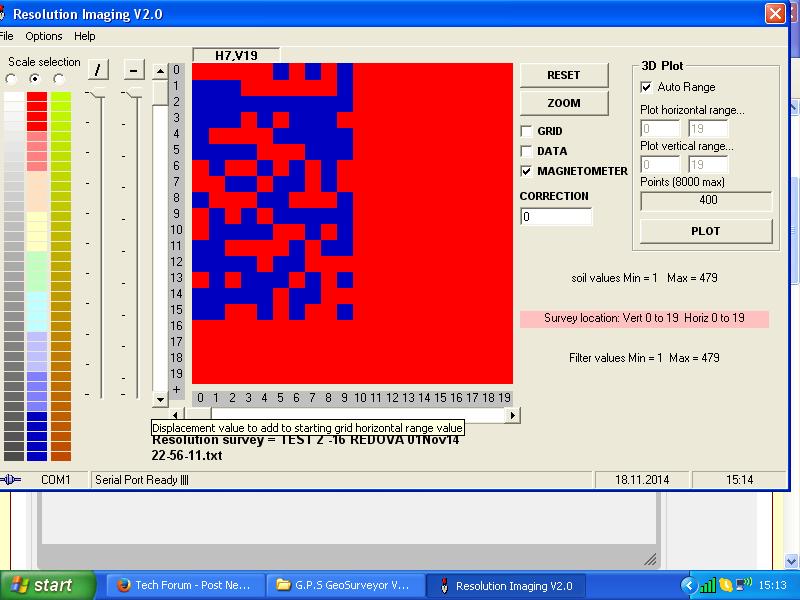This screenshot has width=800, height=600.
Task: Click the minus "–" scale button
Action: (134, 69)
